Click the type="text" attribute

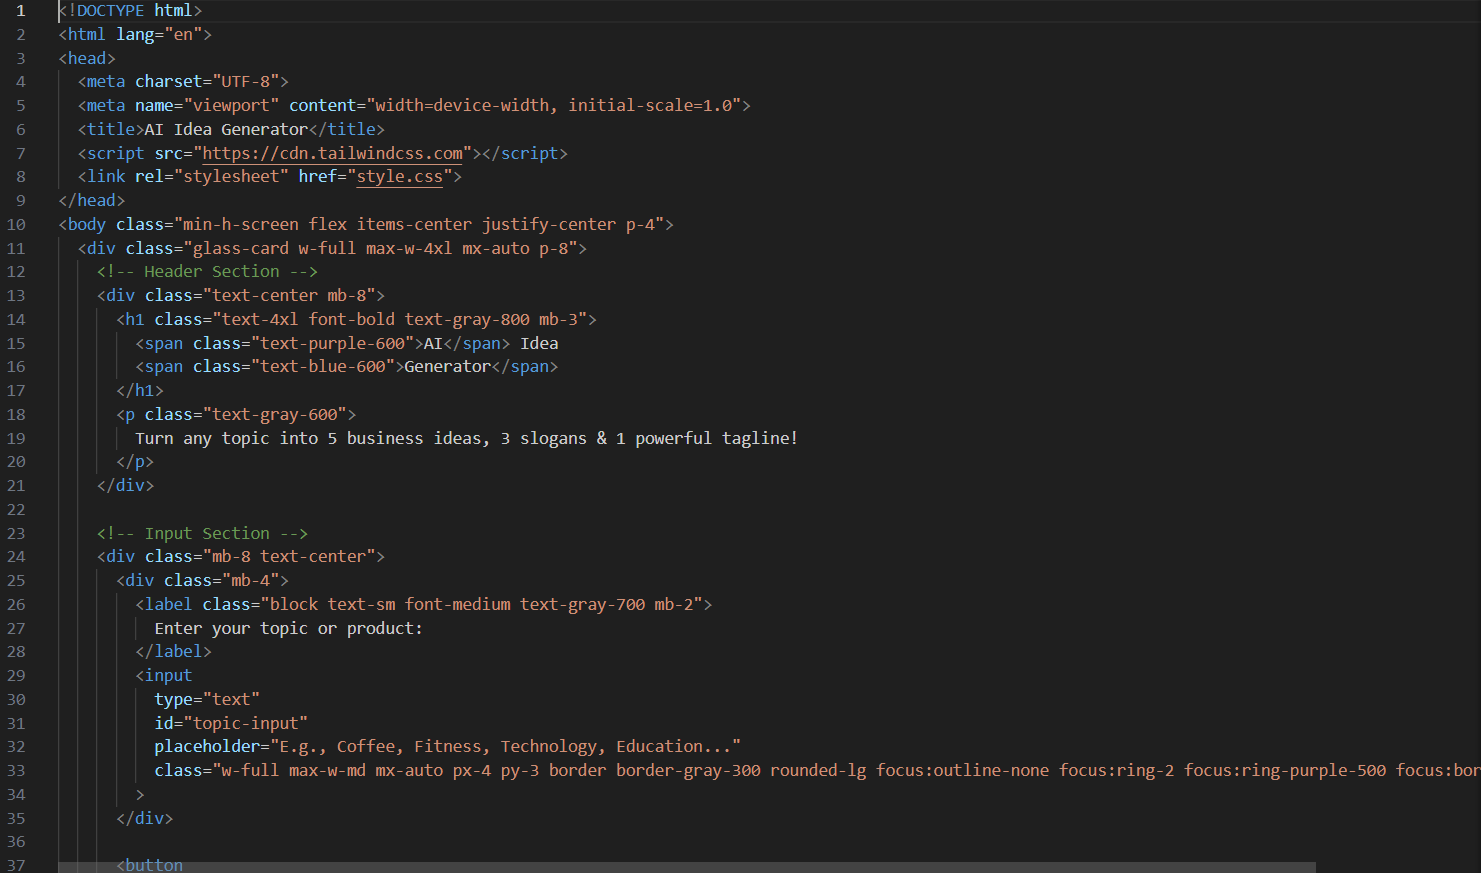point(207,699)
